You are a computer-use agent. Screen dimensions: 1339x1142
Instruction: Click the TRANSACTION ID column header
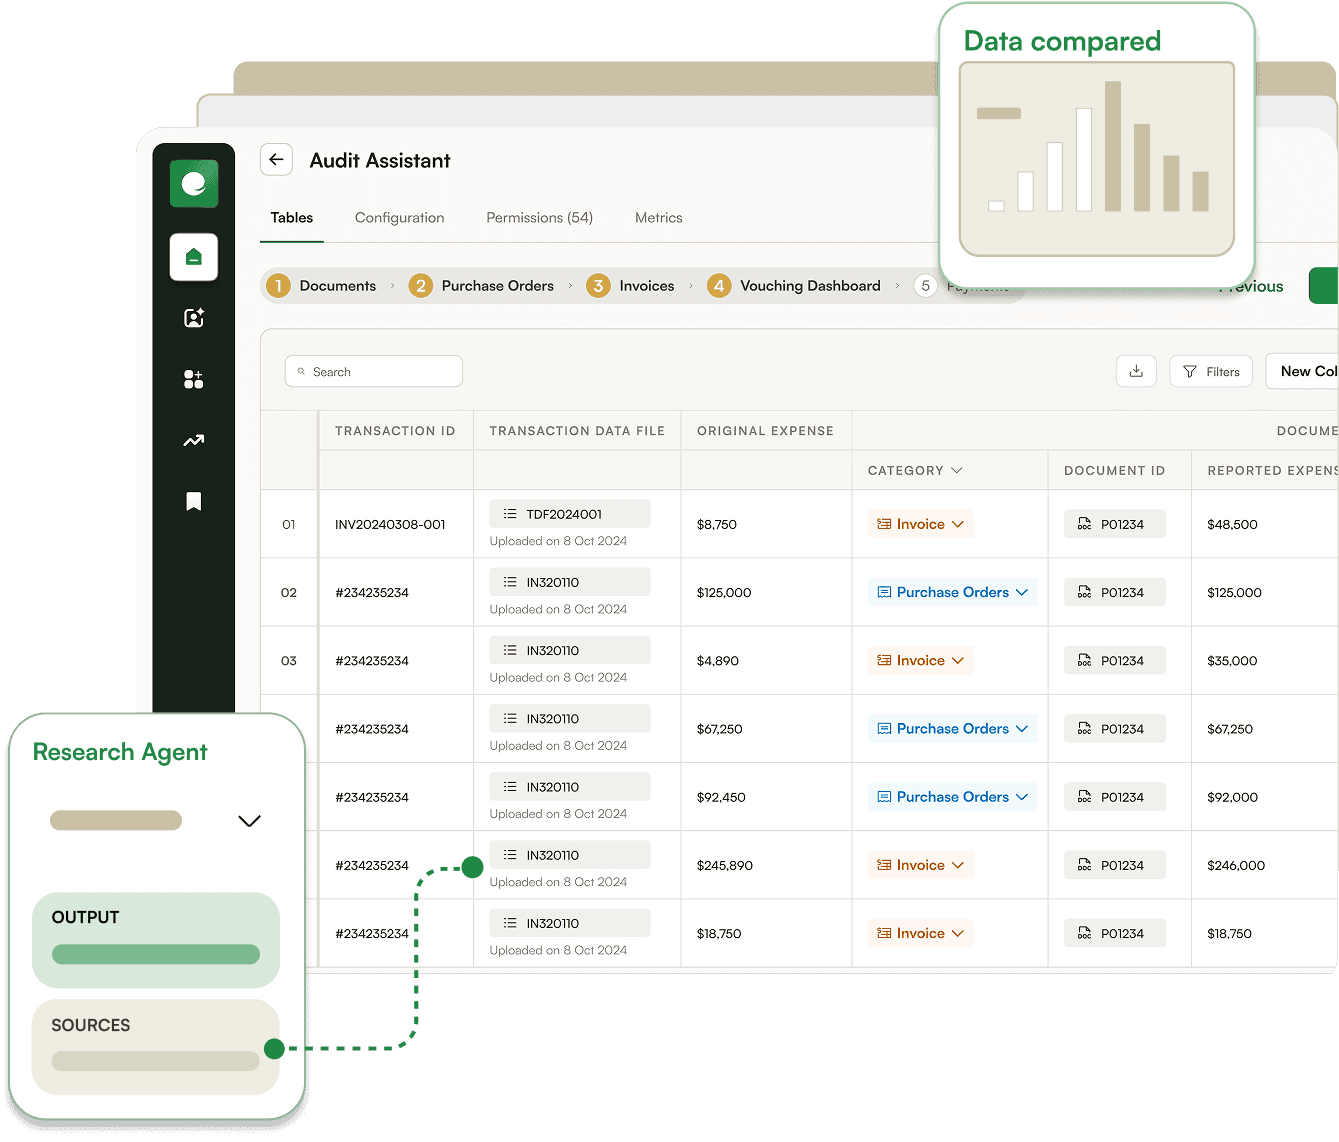click(x=395, y=431)
